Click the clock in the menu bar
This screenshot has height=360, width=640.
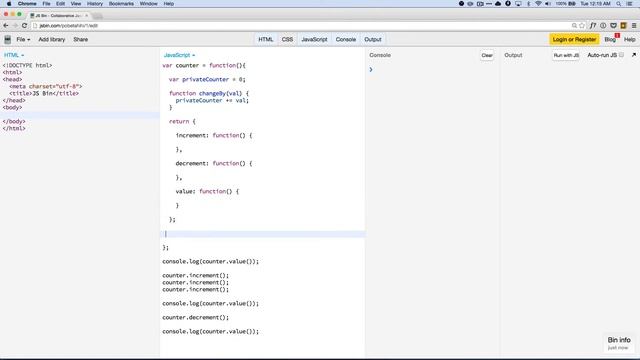coord(596,4)
